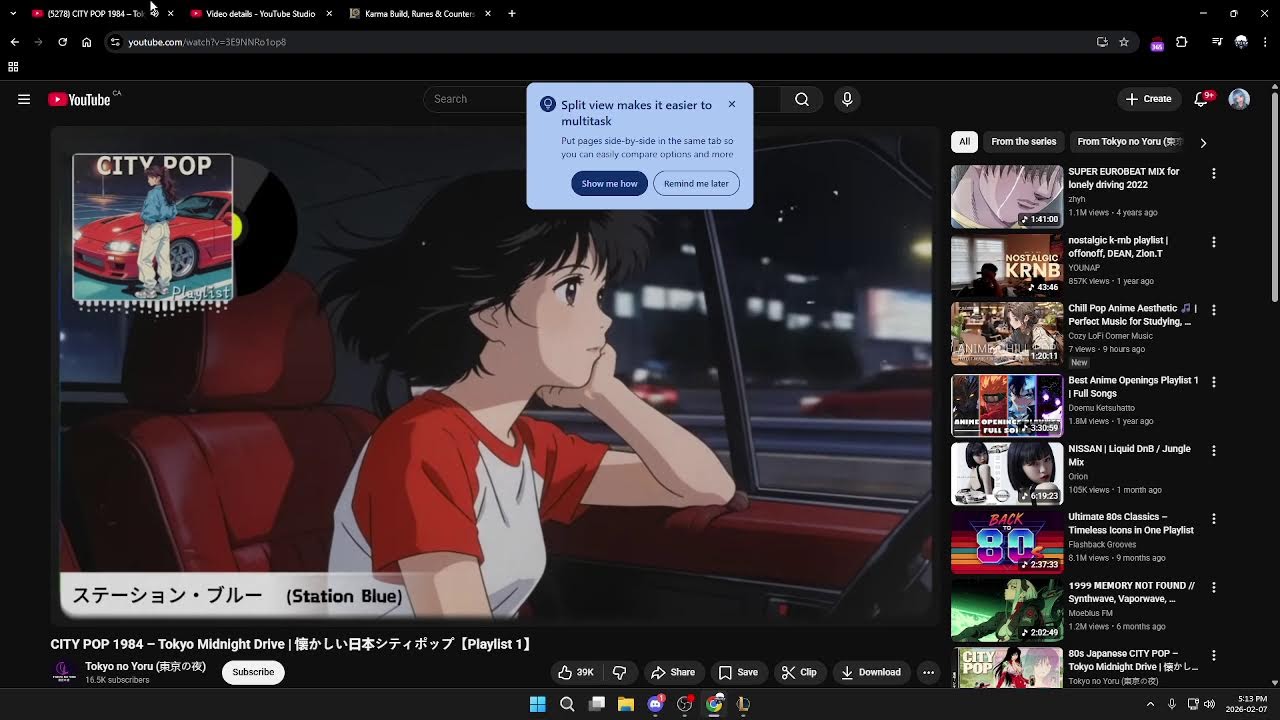Select the From Tokyo no Yoru chip
The width and height of the screenshot is (1280, 720).
click(1128, 142)
